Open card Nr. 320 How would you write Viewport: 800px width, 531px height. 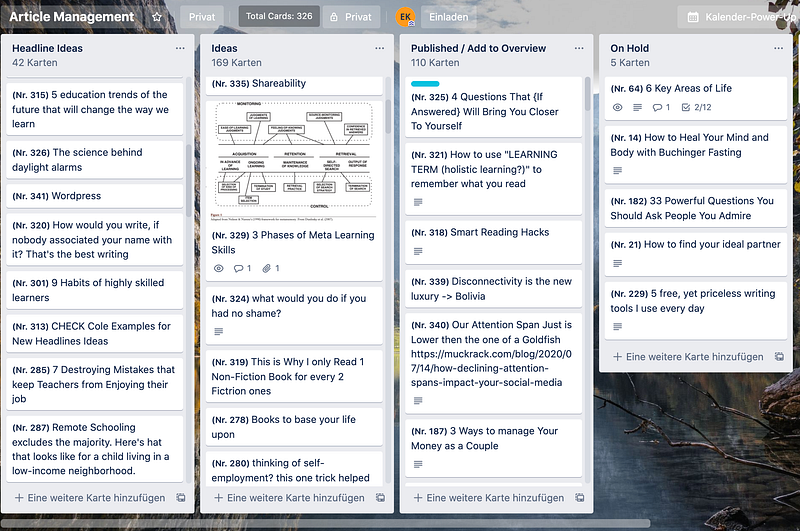point(94,240)
